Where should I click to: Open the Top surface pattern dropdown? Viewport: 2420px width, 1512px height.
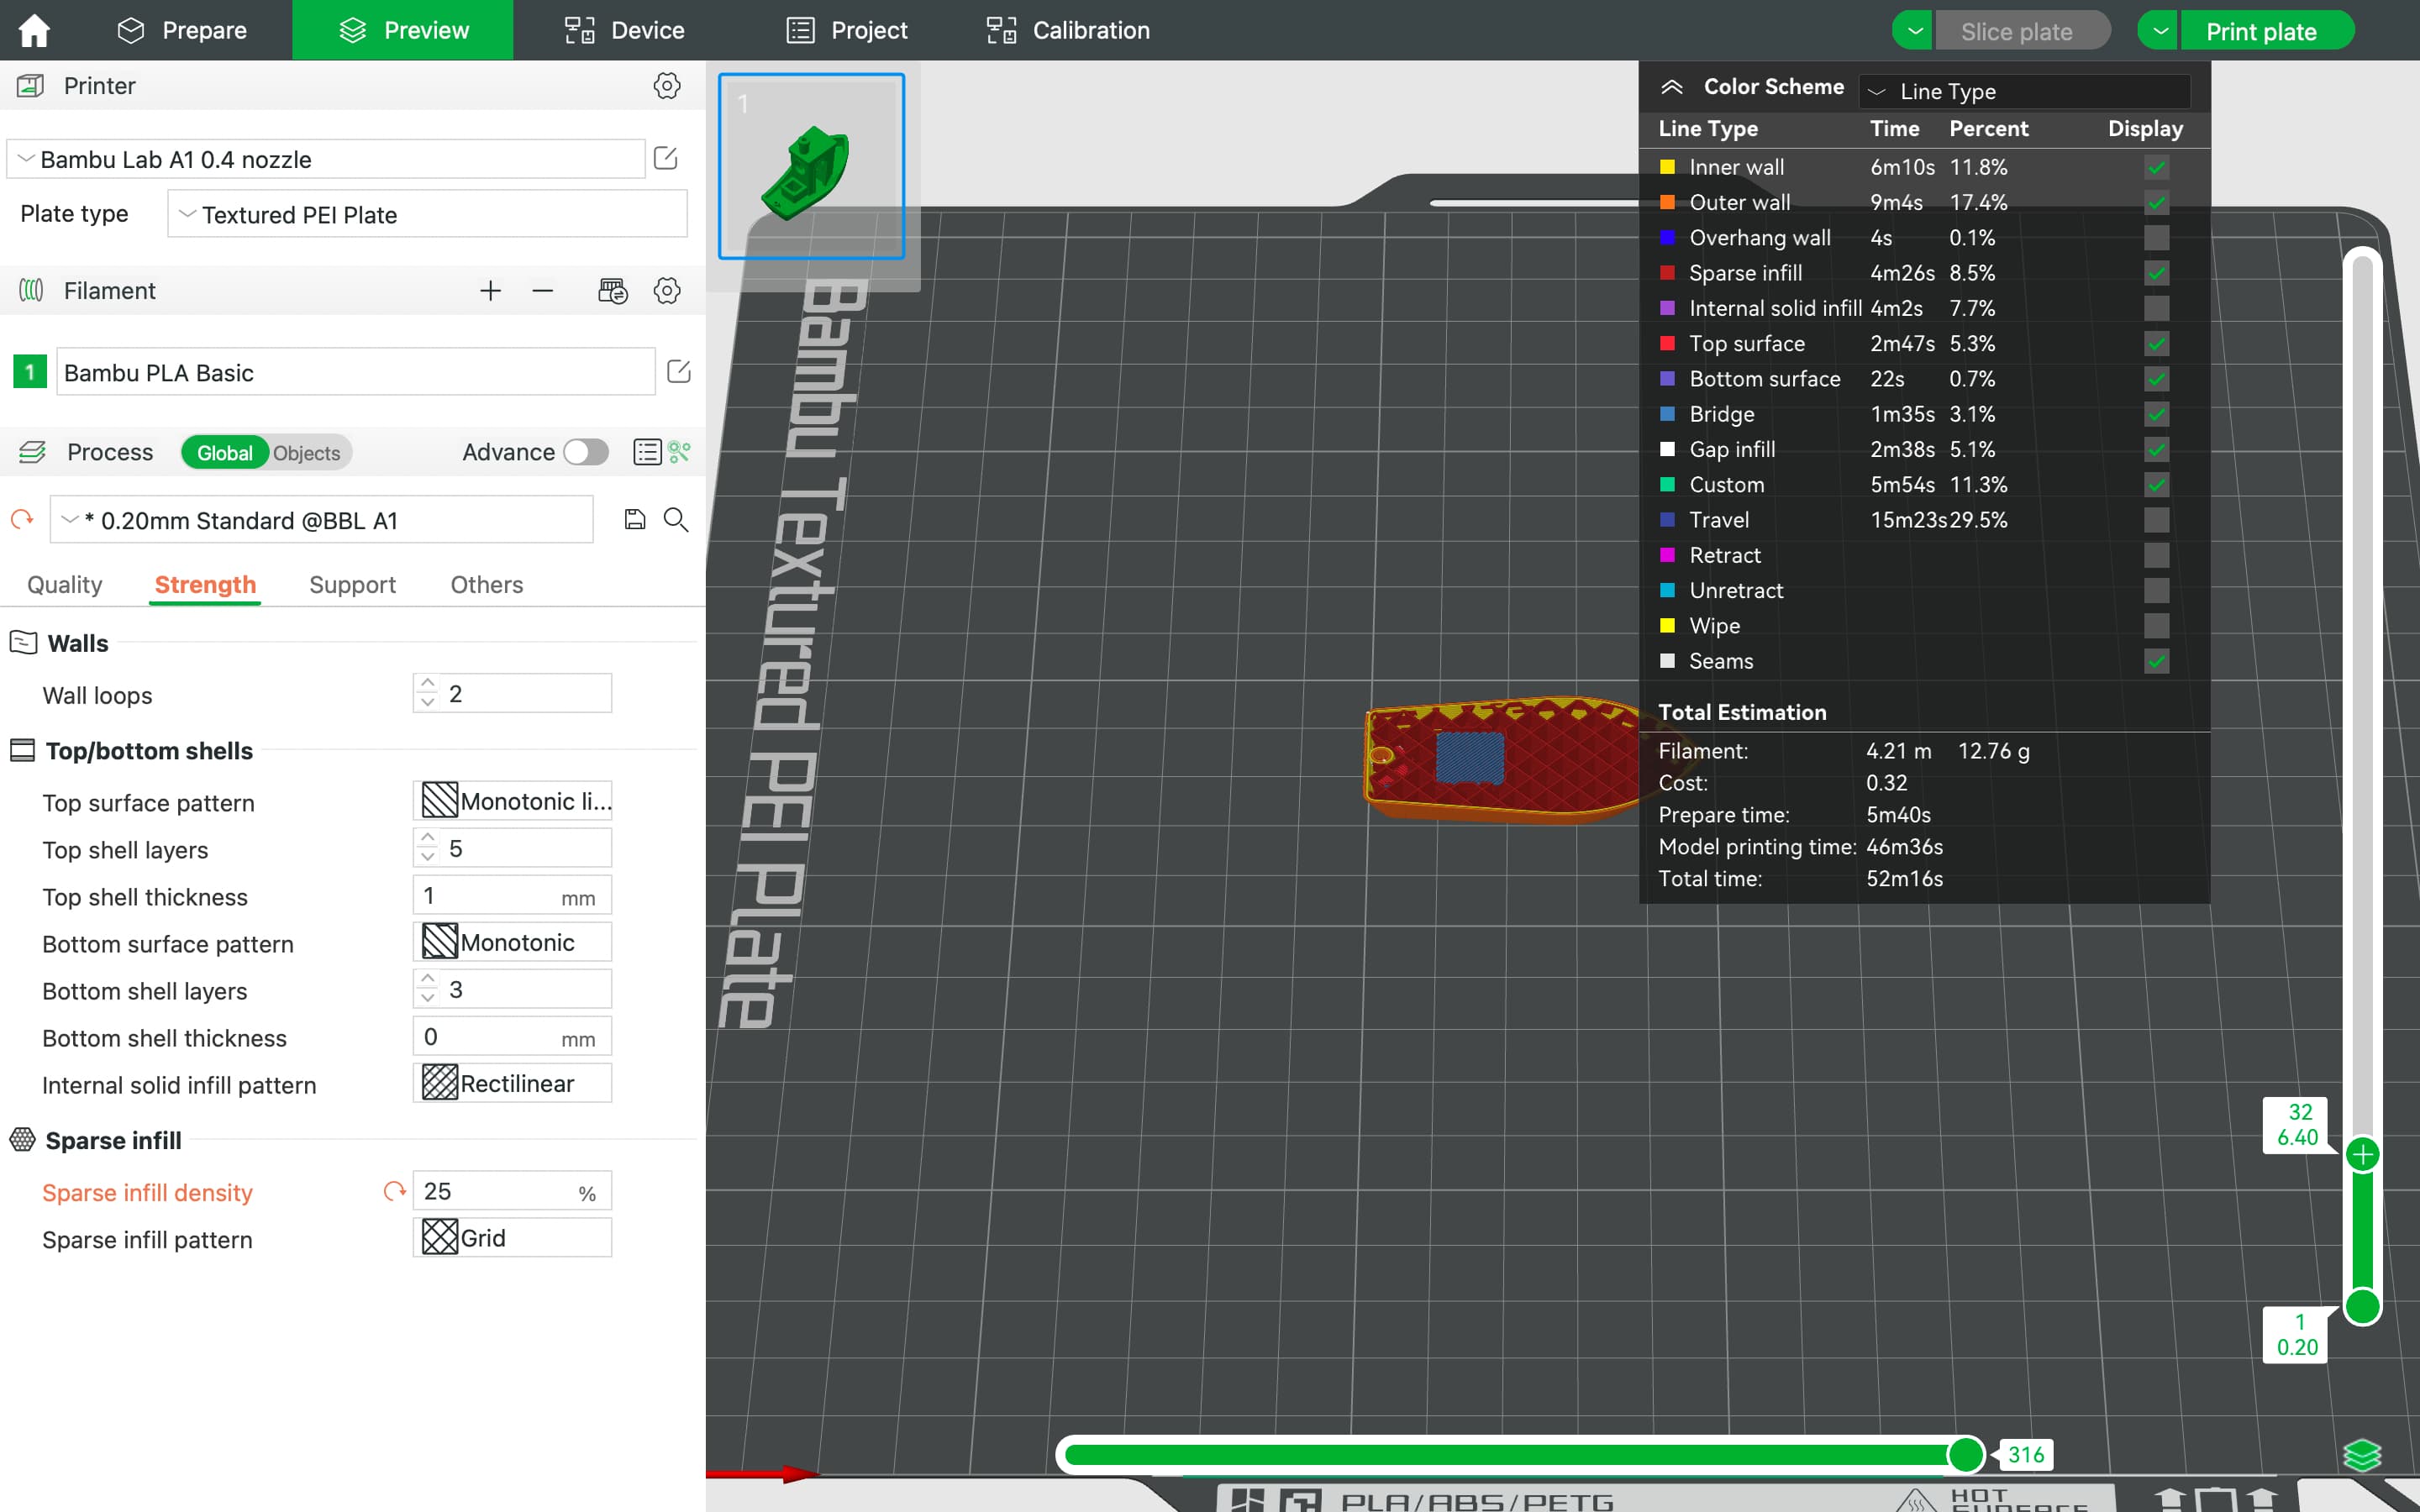click(512, 801)
